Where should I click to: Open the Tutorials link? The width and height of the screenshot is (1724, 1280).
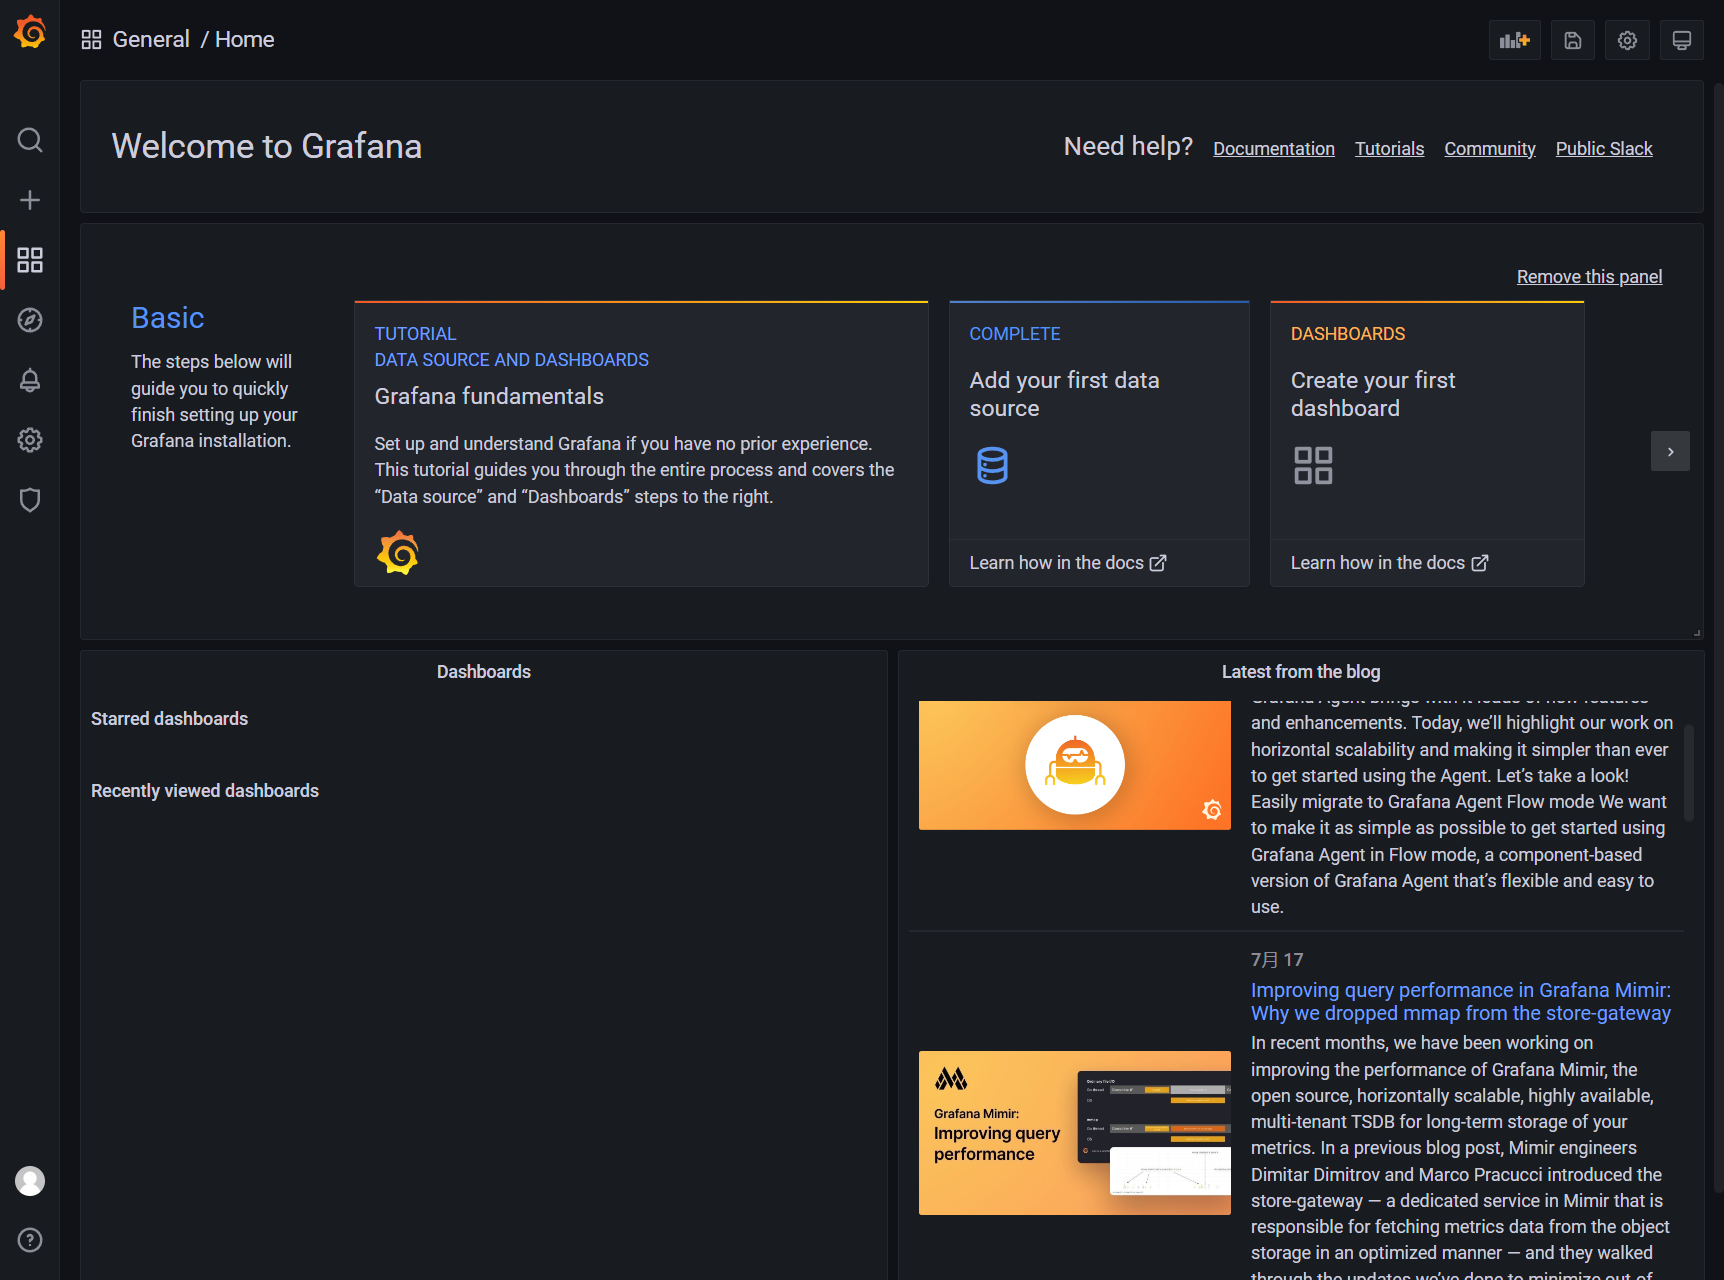click(1389, 149)
